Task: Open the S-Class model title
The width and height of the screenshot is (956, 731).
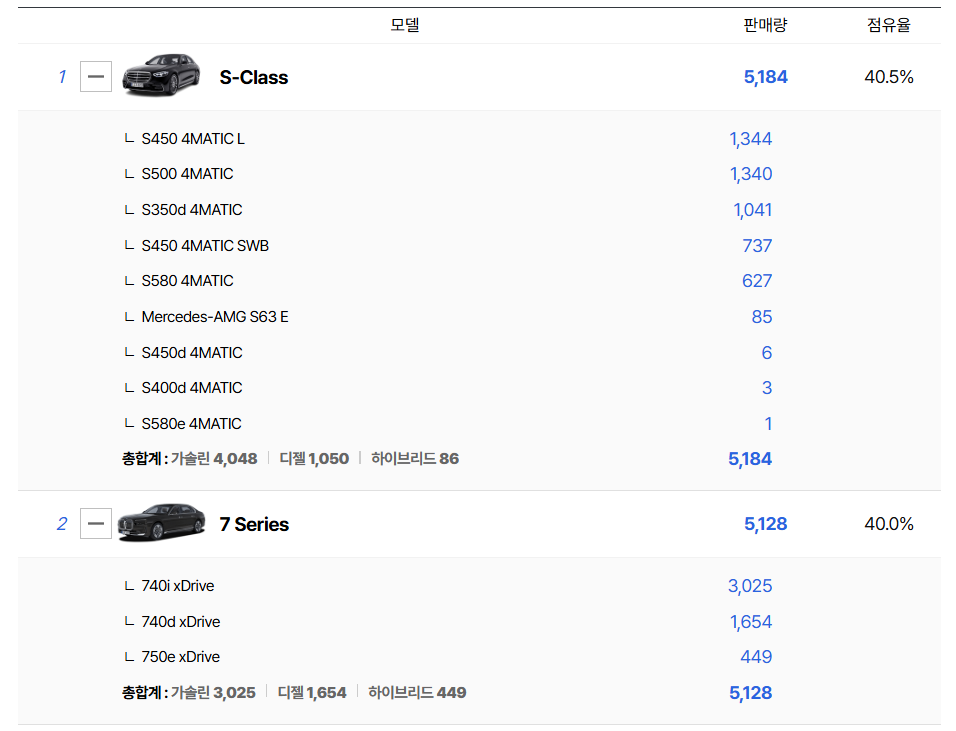Action: pos(253,77)
